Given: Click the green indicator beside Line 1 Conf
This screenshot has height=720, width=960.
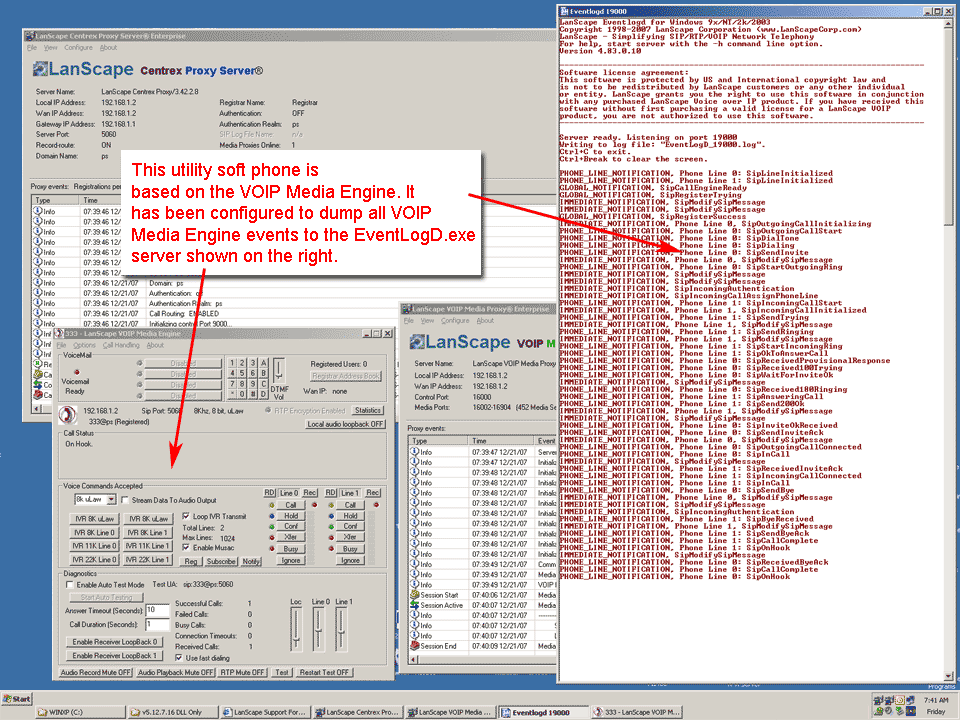Looking at the screenshot, I should tap(331, 527).
